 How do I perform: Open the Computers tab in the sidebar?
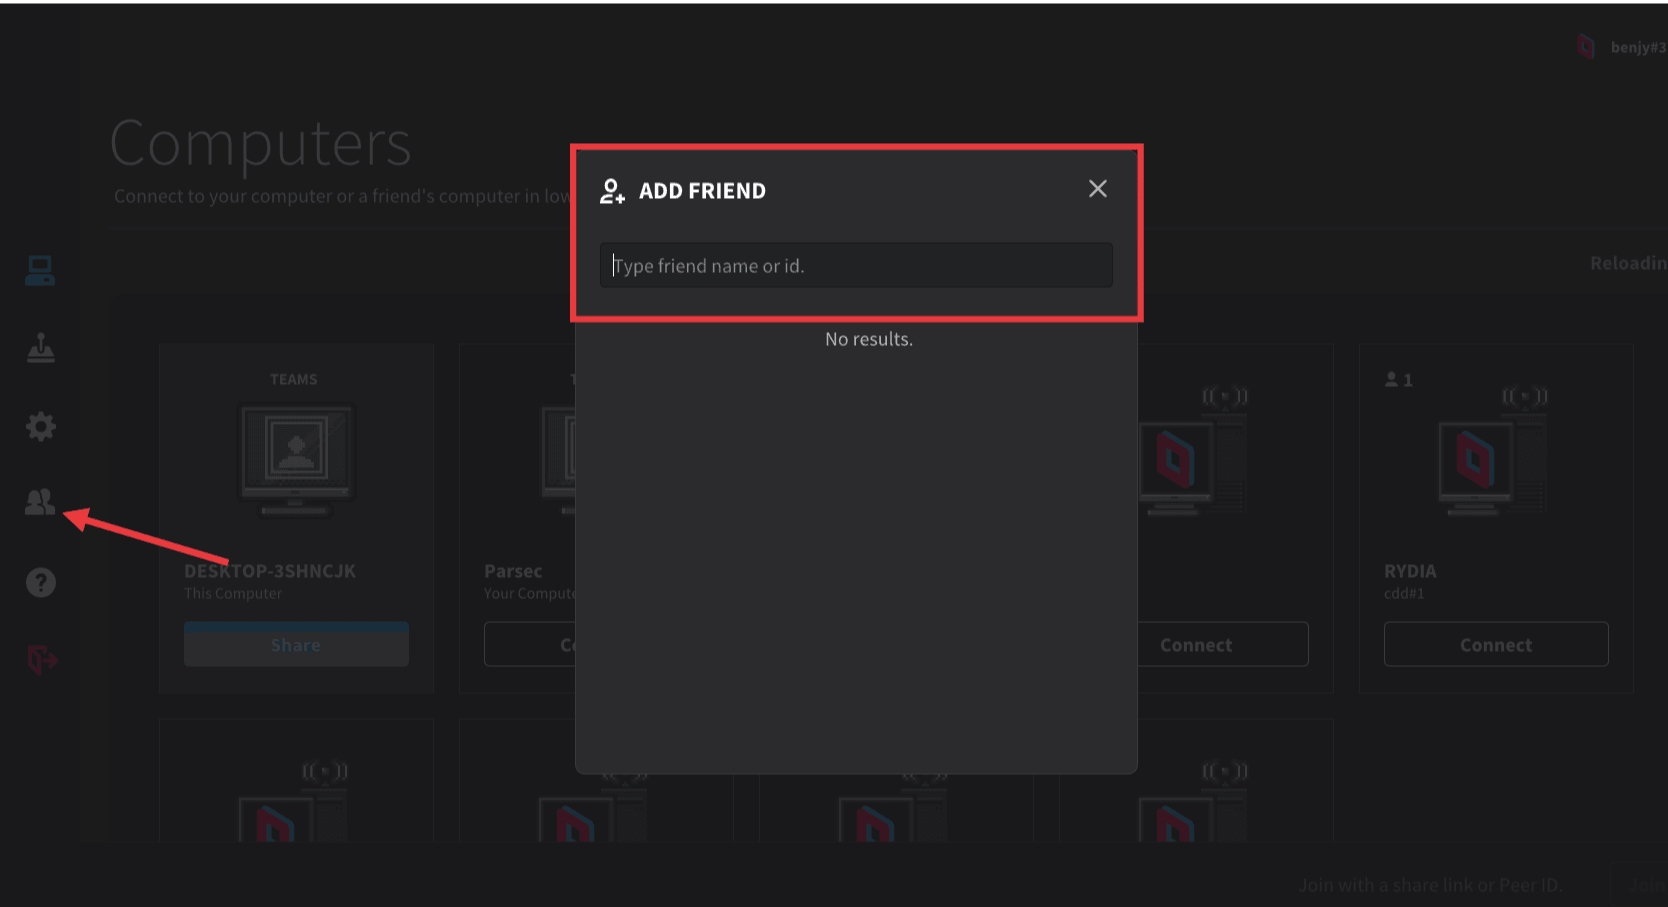coord(40,270)
